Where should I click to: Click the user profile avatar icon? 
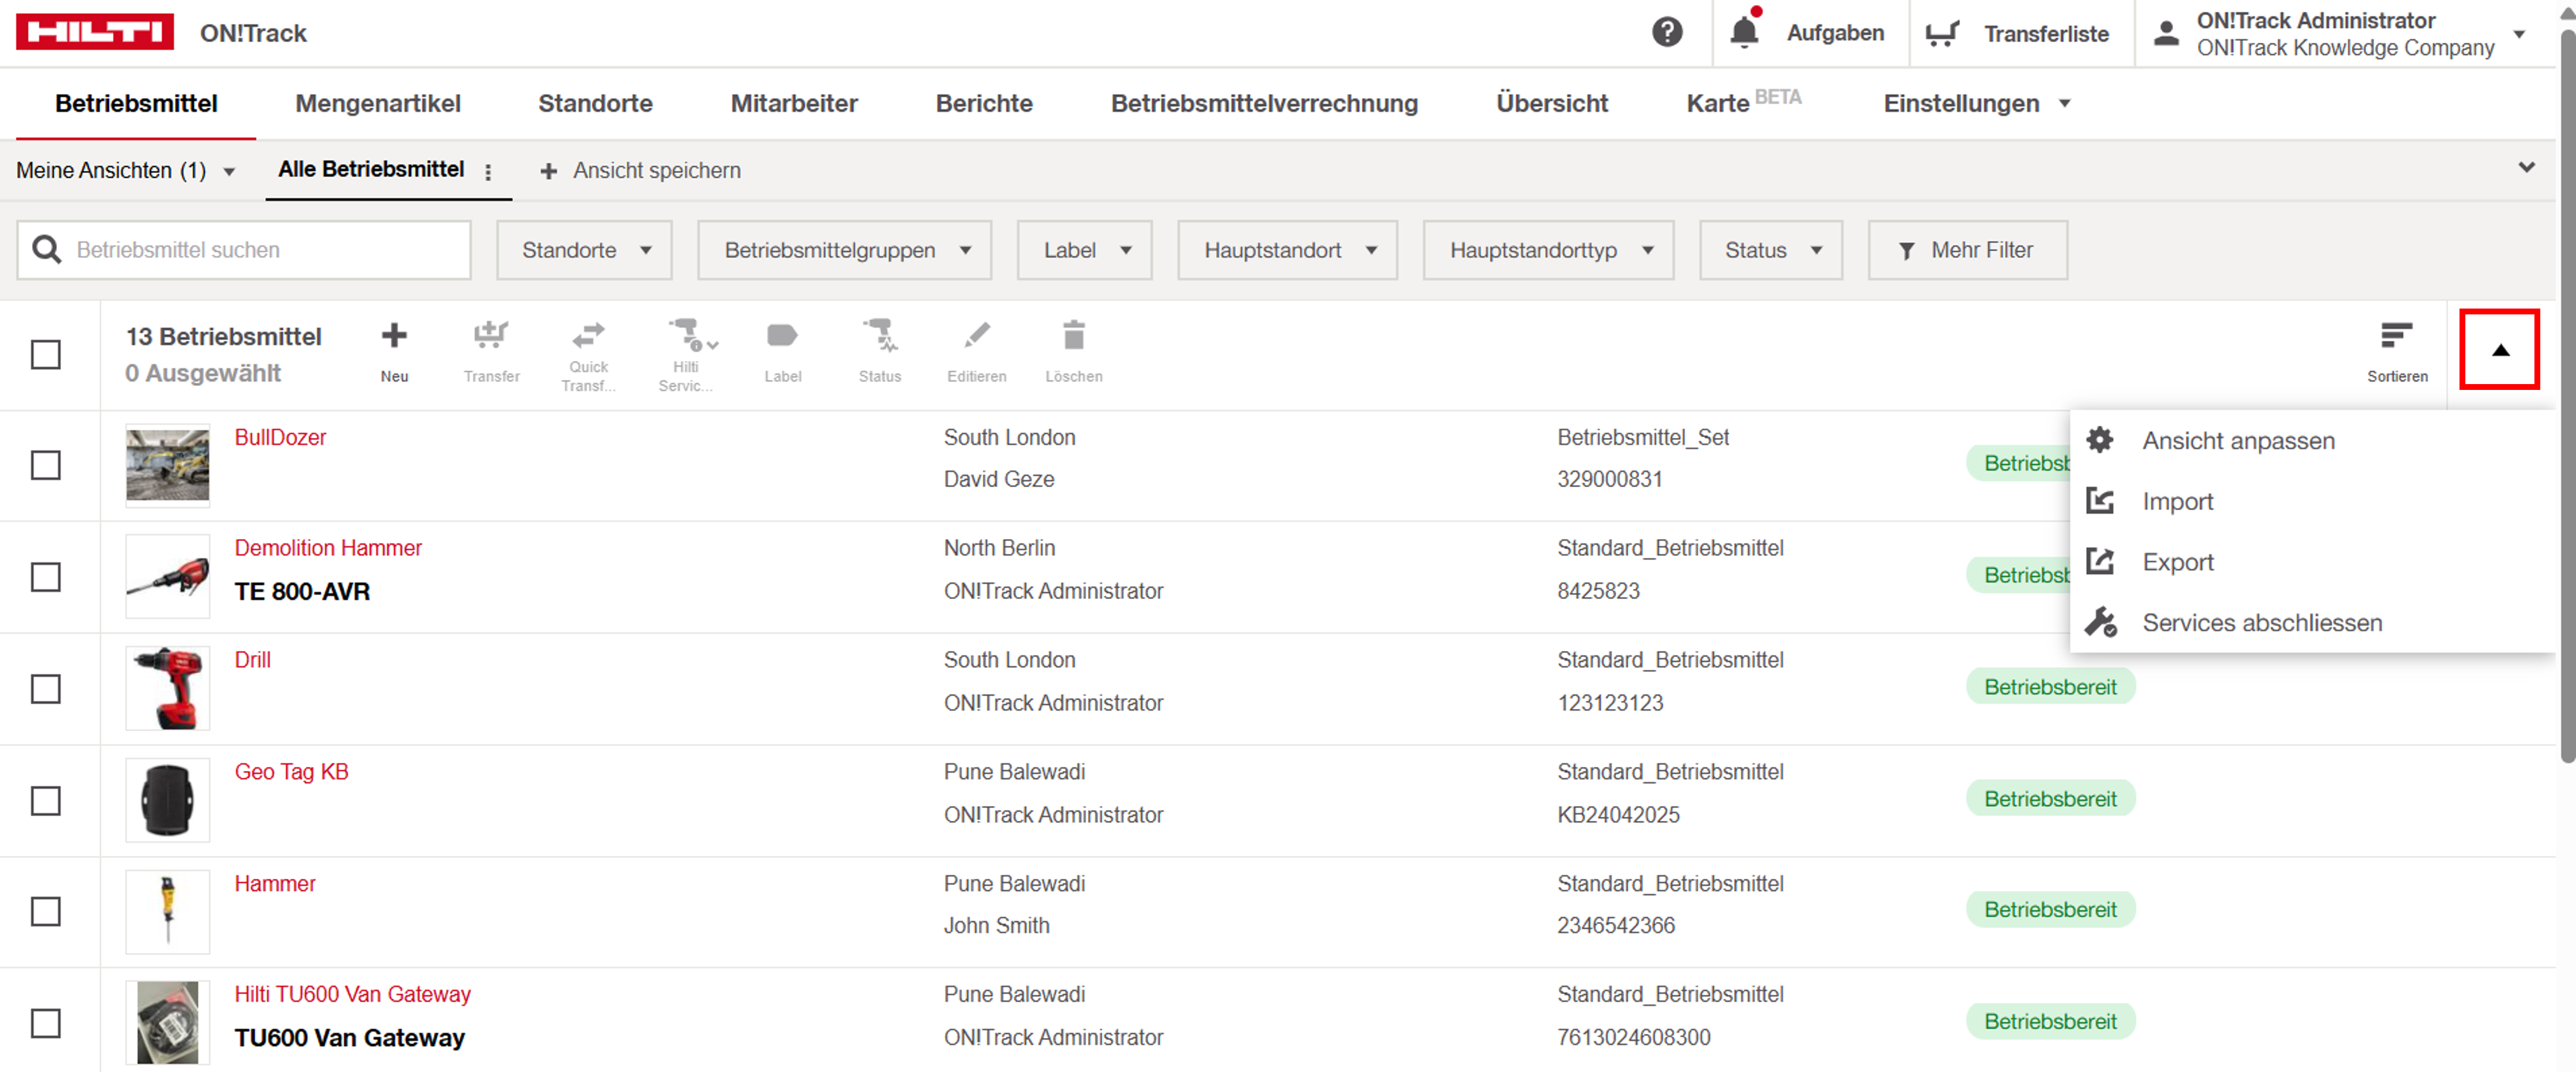pyautogui.click(x=2166, y=33)
